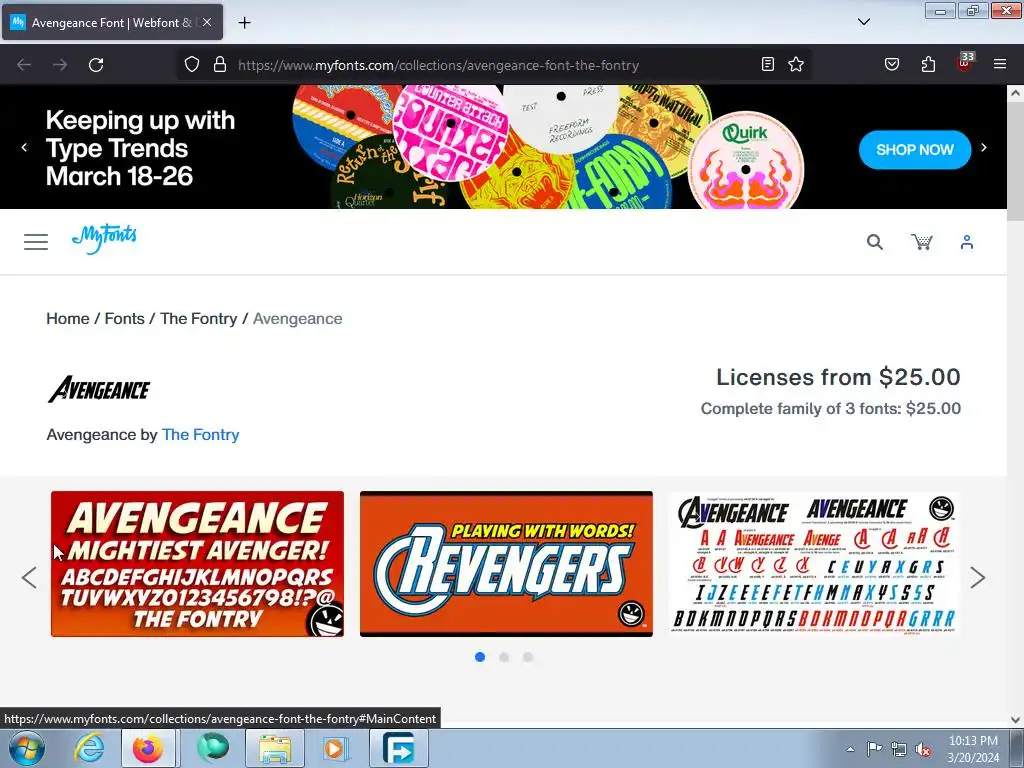Close the Avengeance Font tab

click(207, 22)
